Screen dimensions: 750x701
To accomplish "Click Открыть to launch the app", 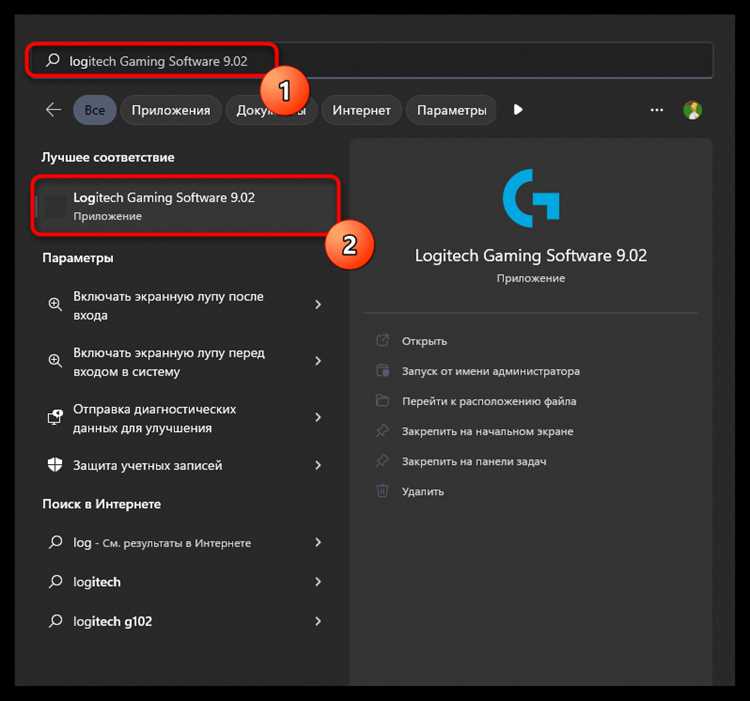I will point(424,341).
